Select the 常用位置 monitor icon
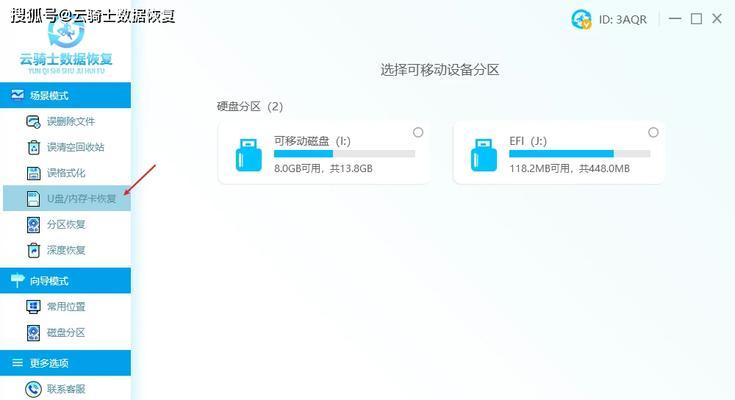Screen dimensions: 735x400 [33, 307]
